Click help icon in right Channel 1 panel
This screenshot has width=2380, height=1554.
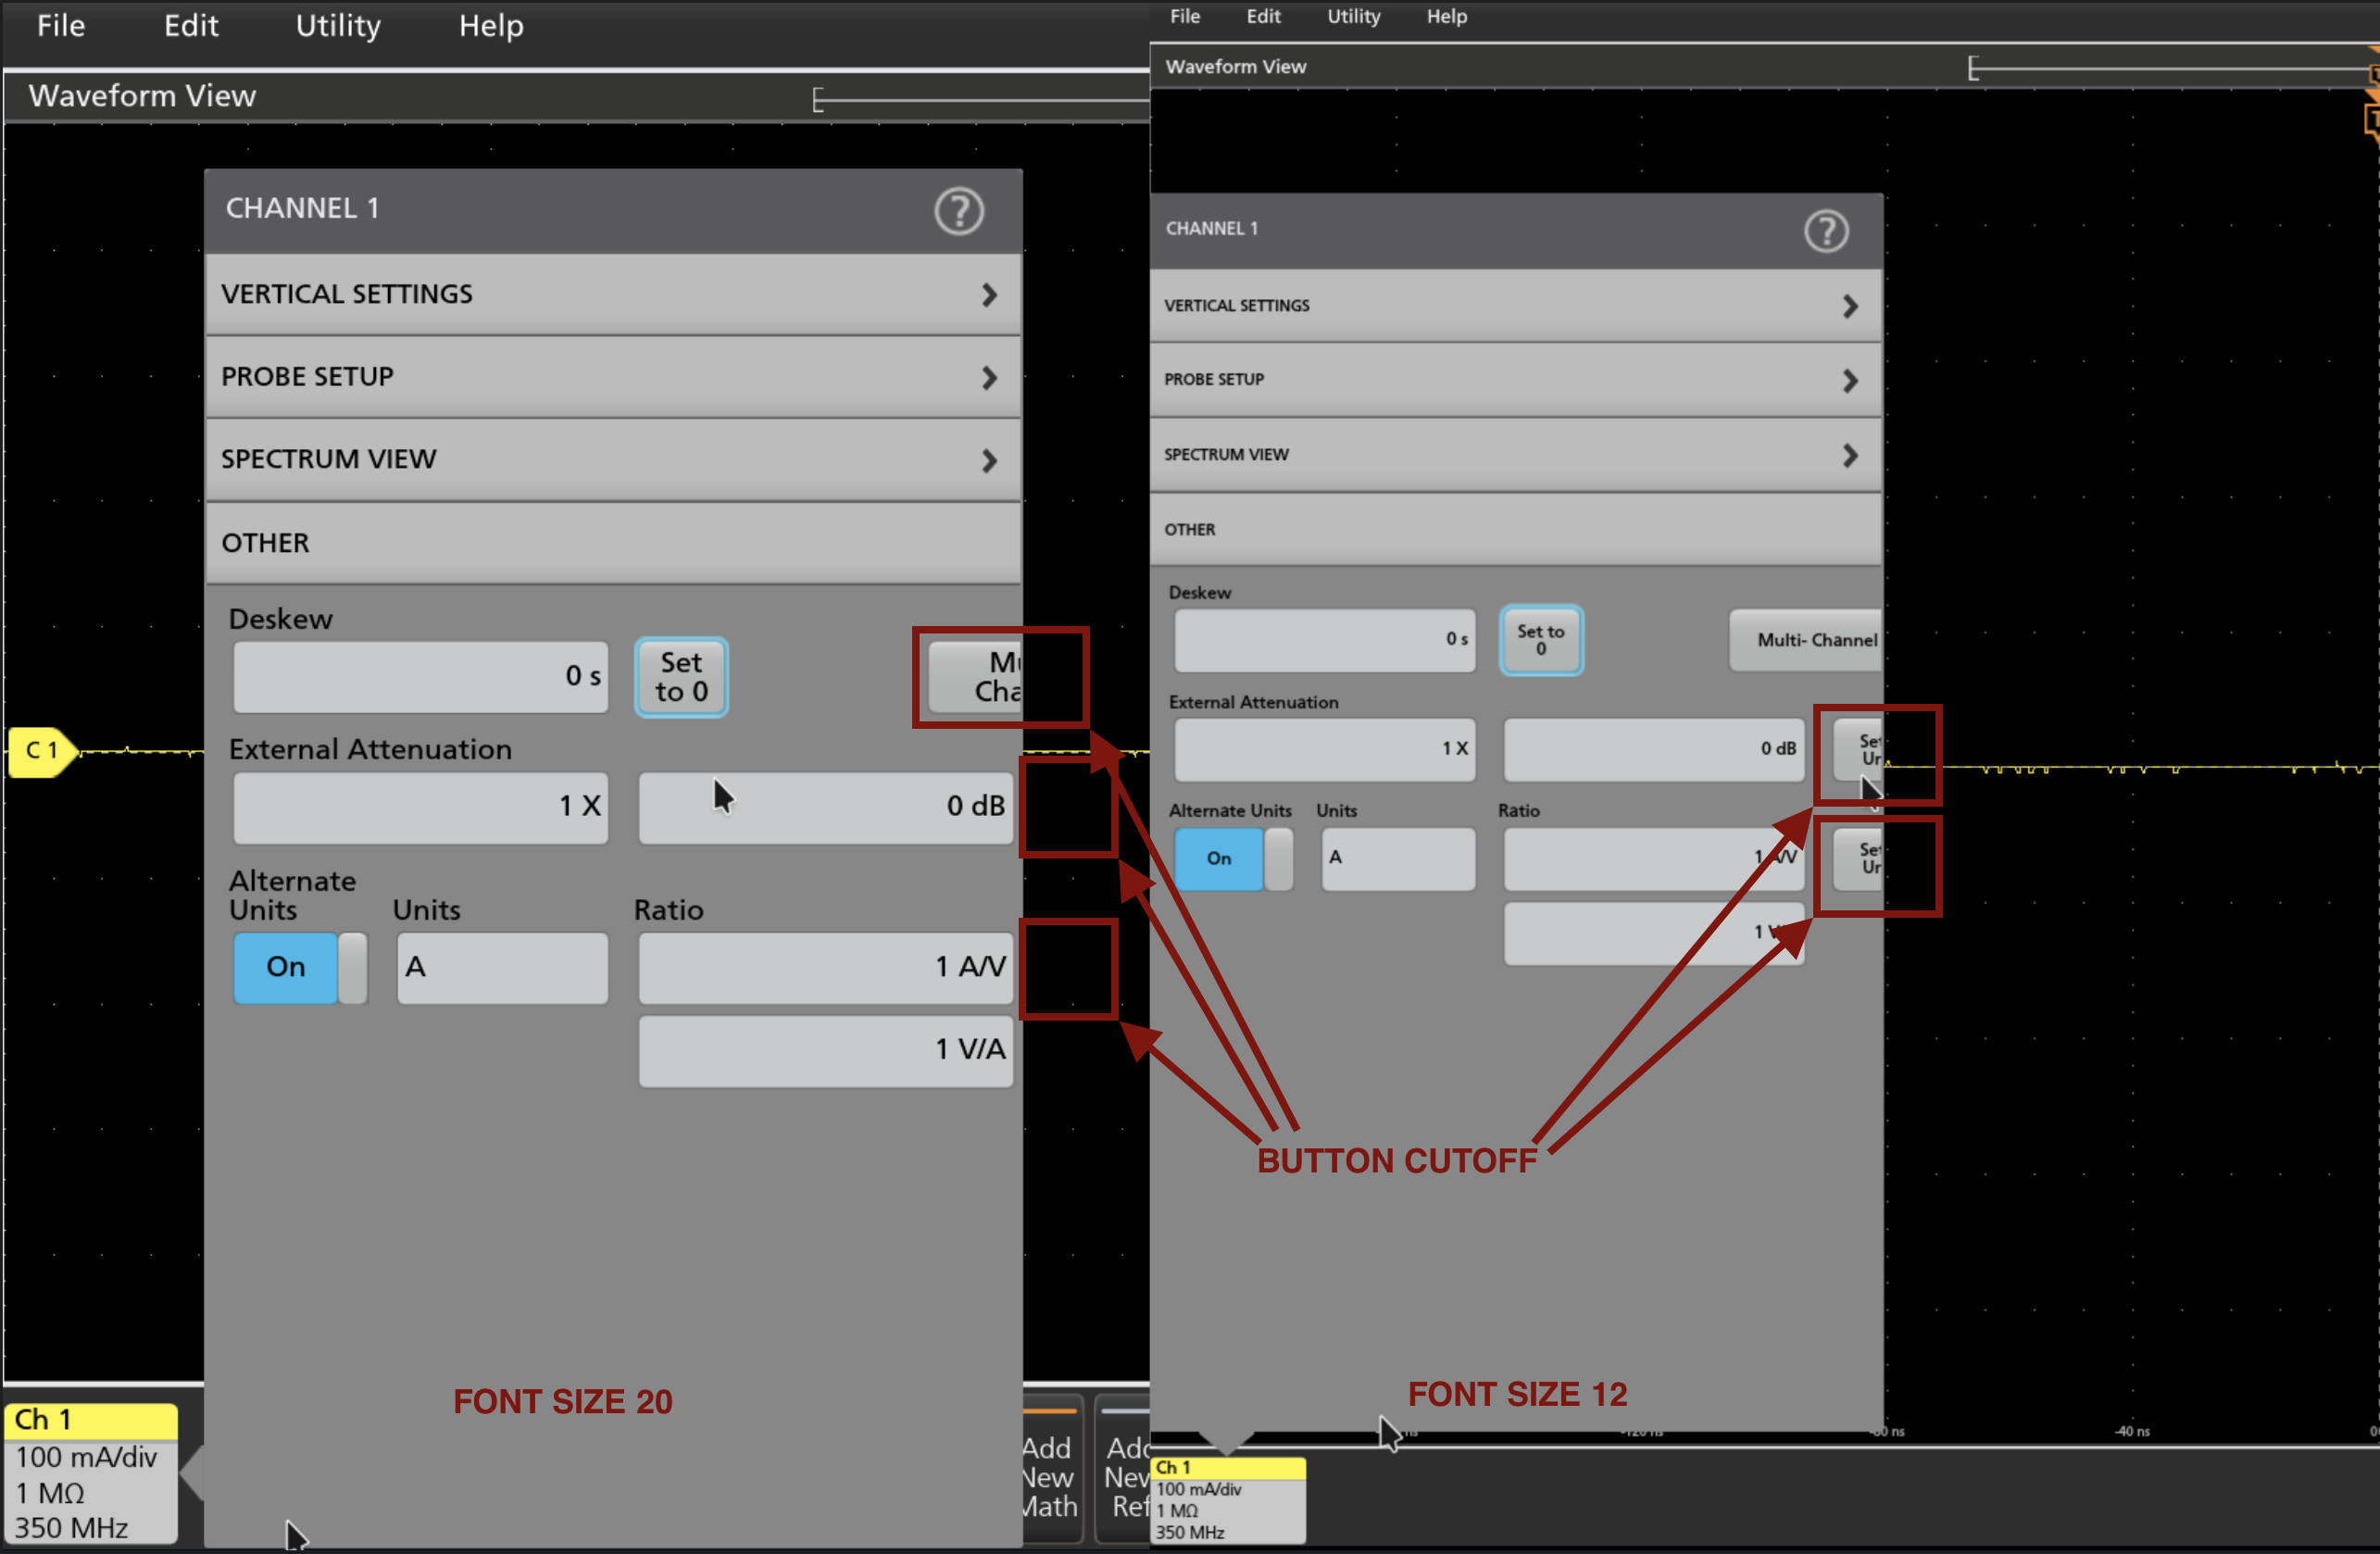pyautogui.click(x=1825, y=231)
